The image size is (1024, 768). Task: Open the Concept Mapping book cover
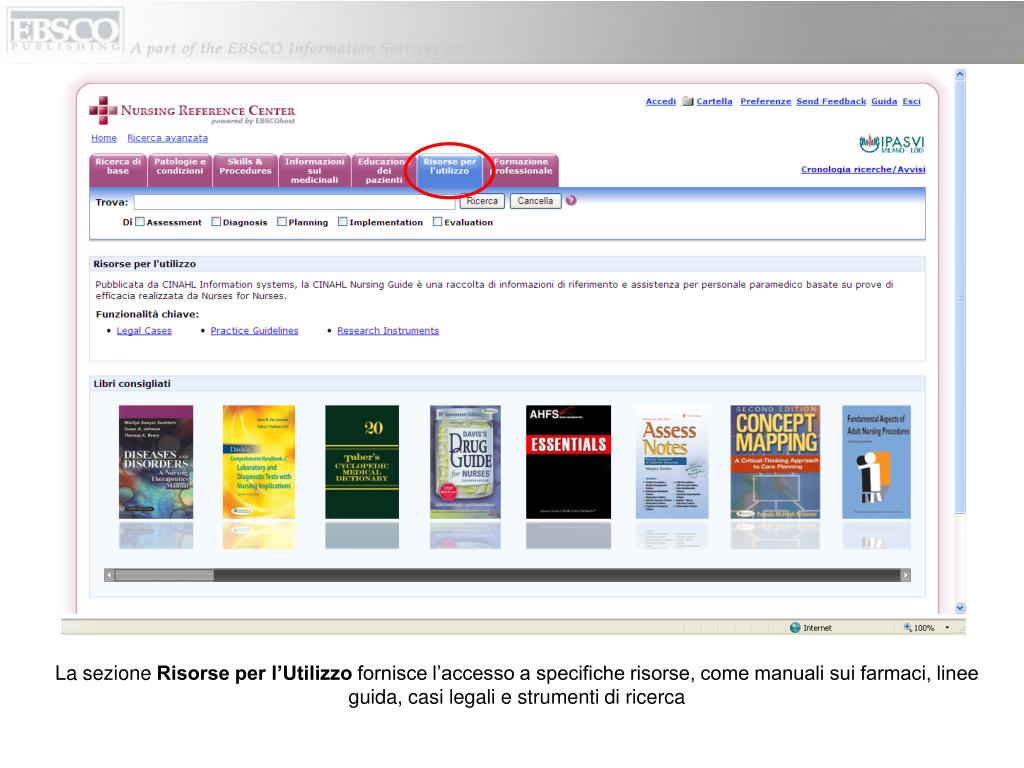click(775, 462)
